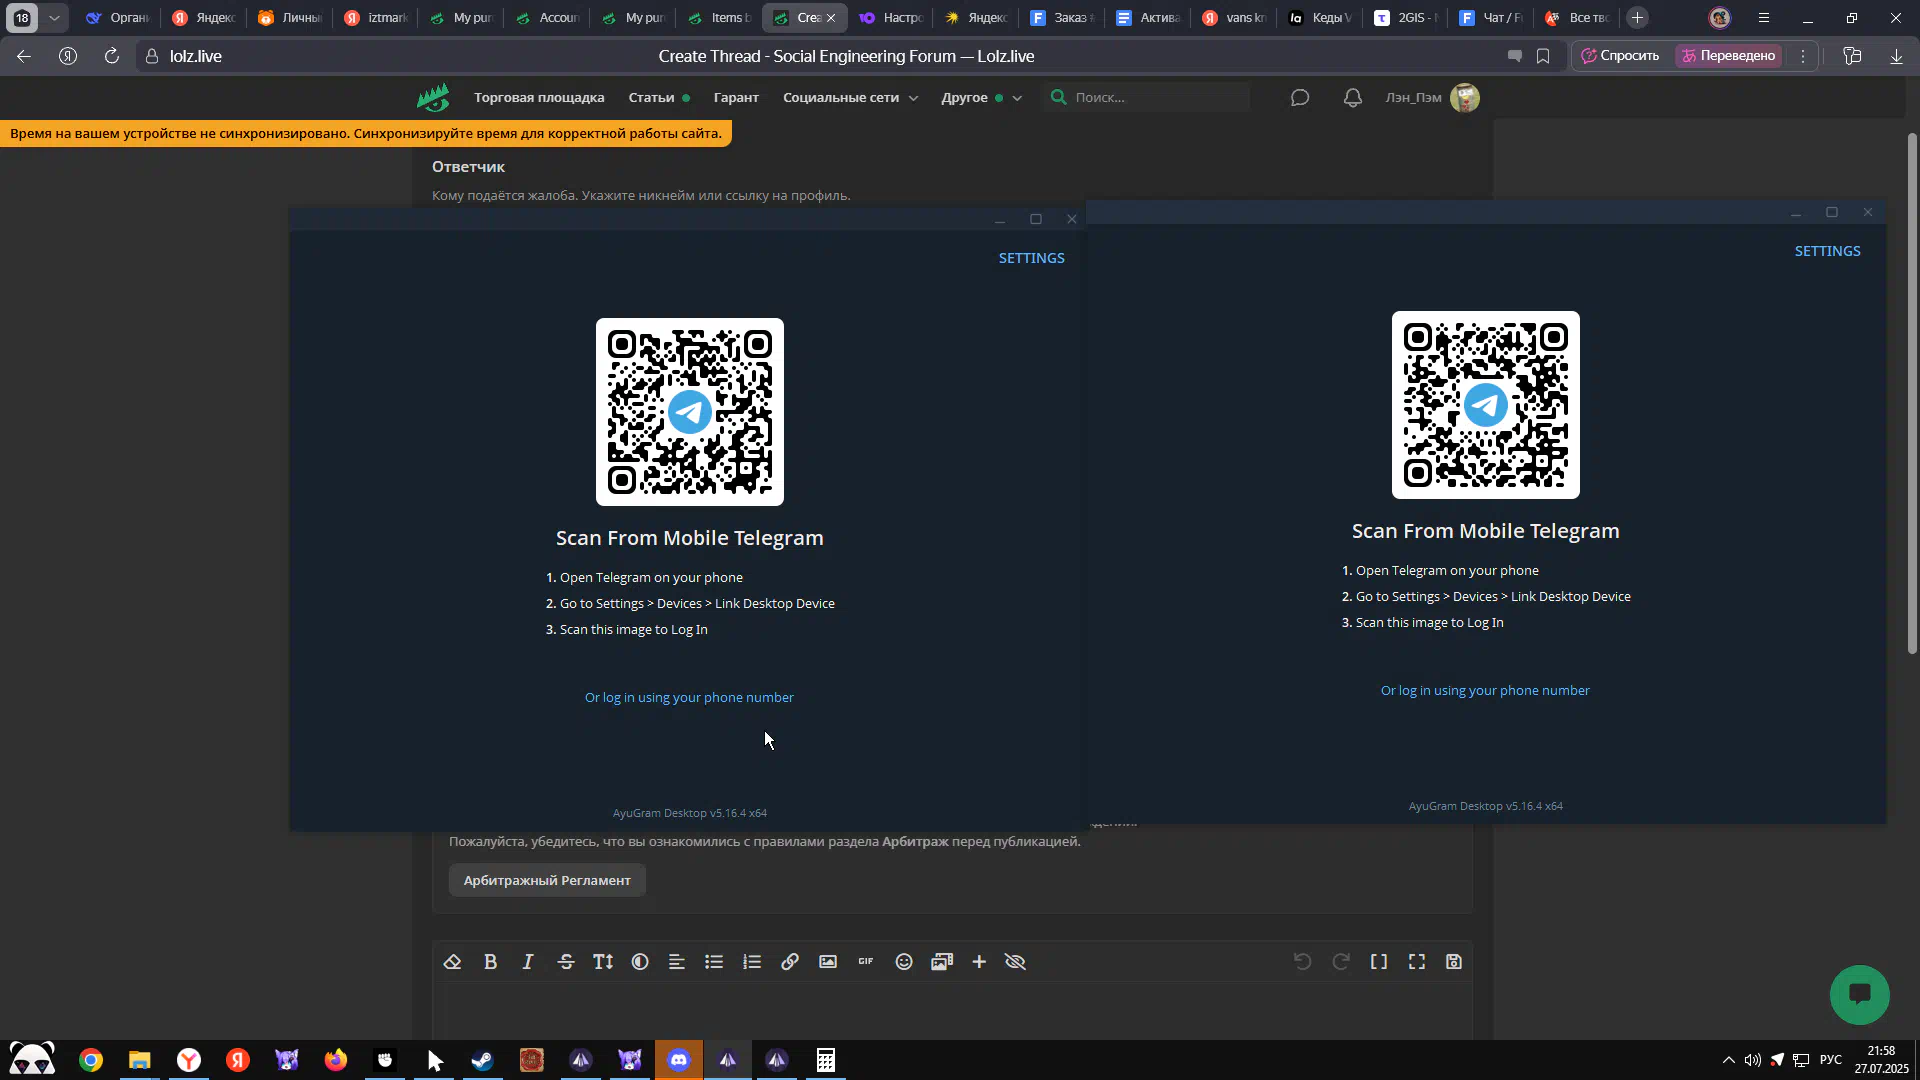Click the redo arrow in the editor
1920x1080 pixels.
point(1341,962)
